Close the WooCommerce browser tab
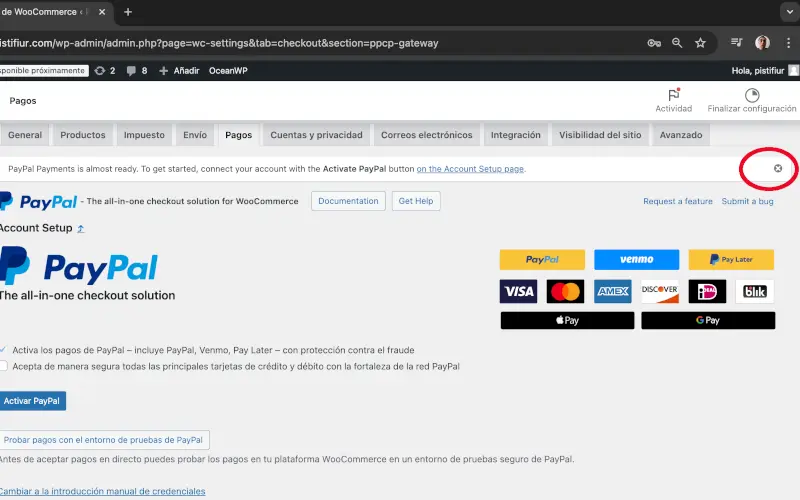The width and height of the screenshot is (800, 500). [x=102, y=12]
